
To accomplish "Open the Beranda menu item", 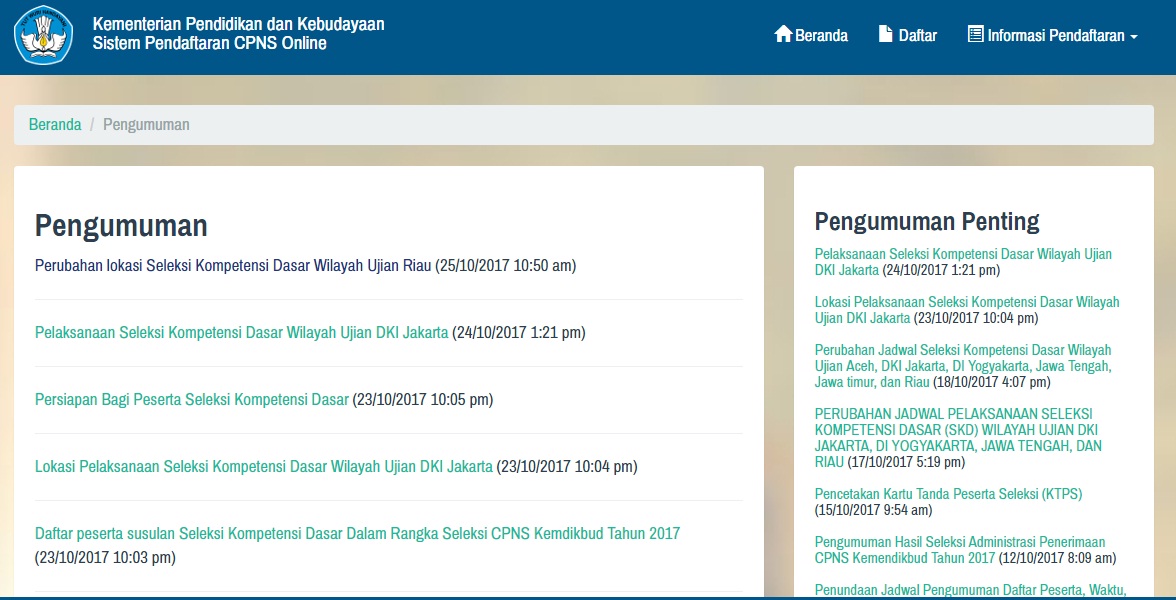I will [x=821, y=35].
